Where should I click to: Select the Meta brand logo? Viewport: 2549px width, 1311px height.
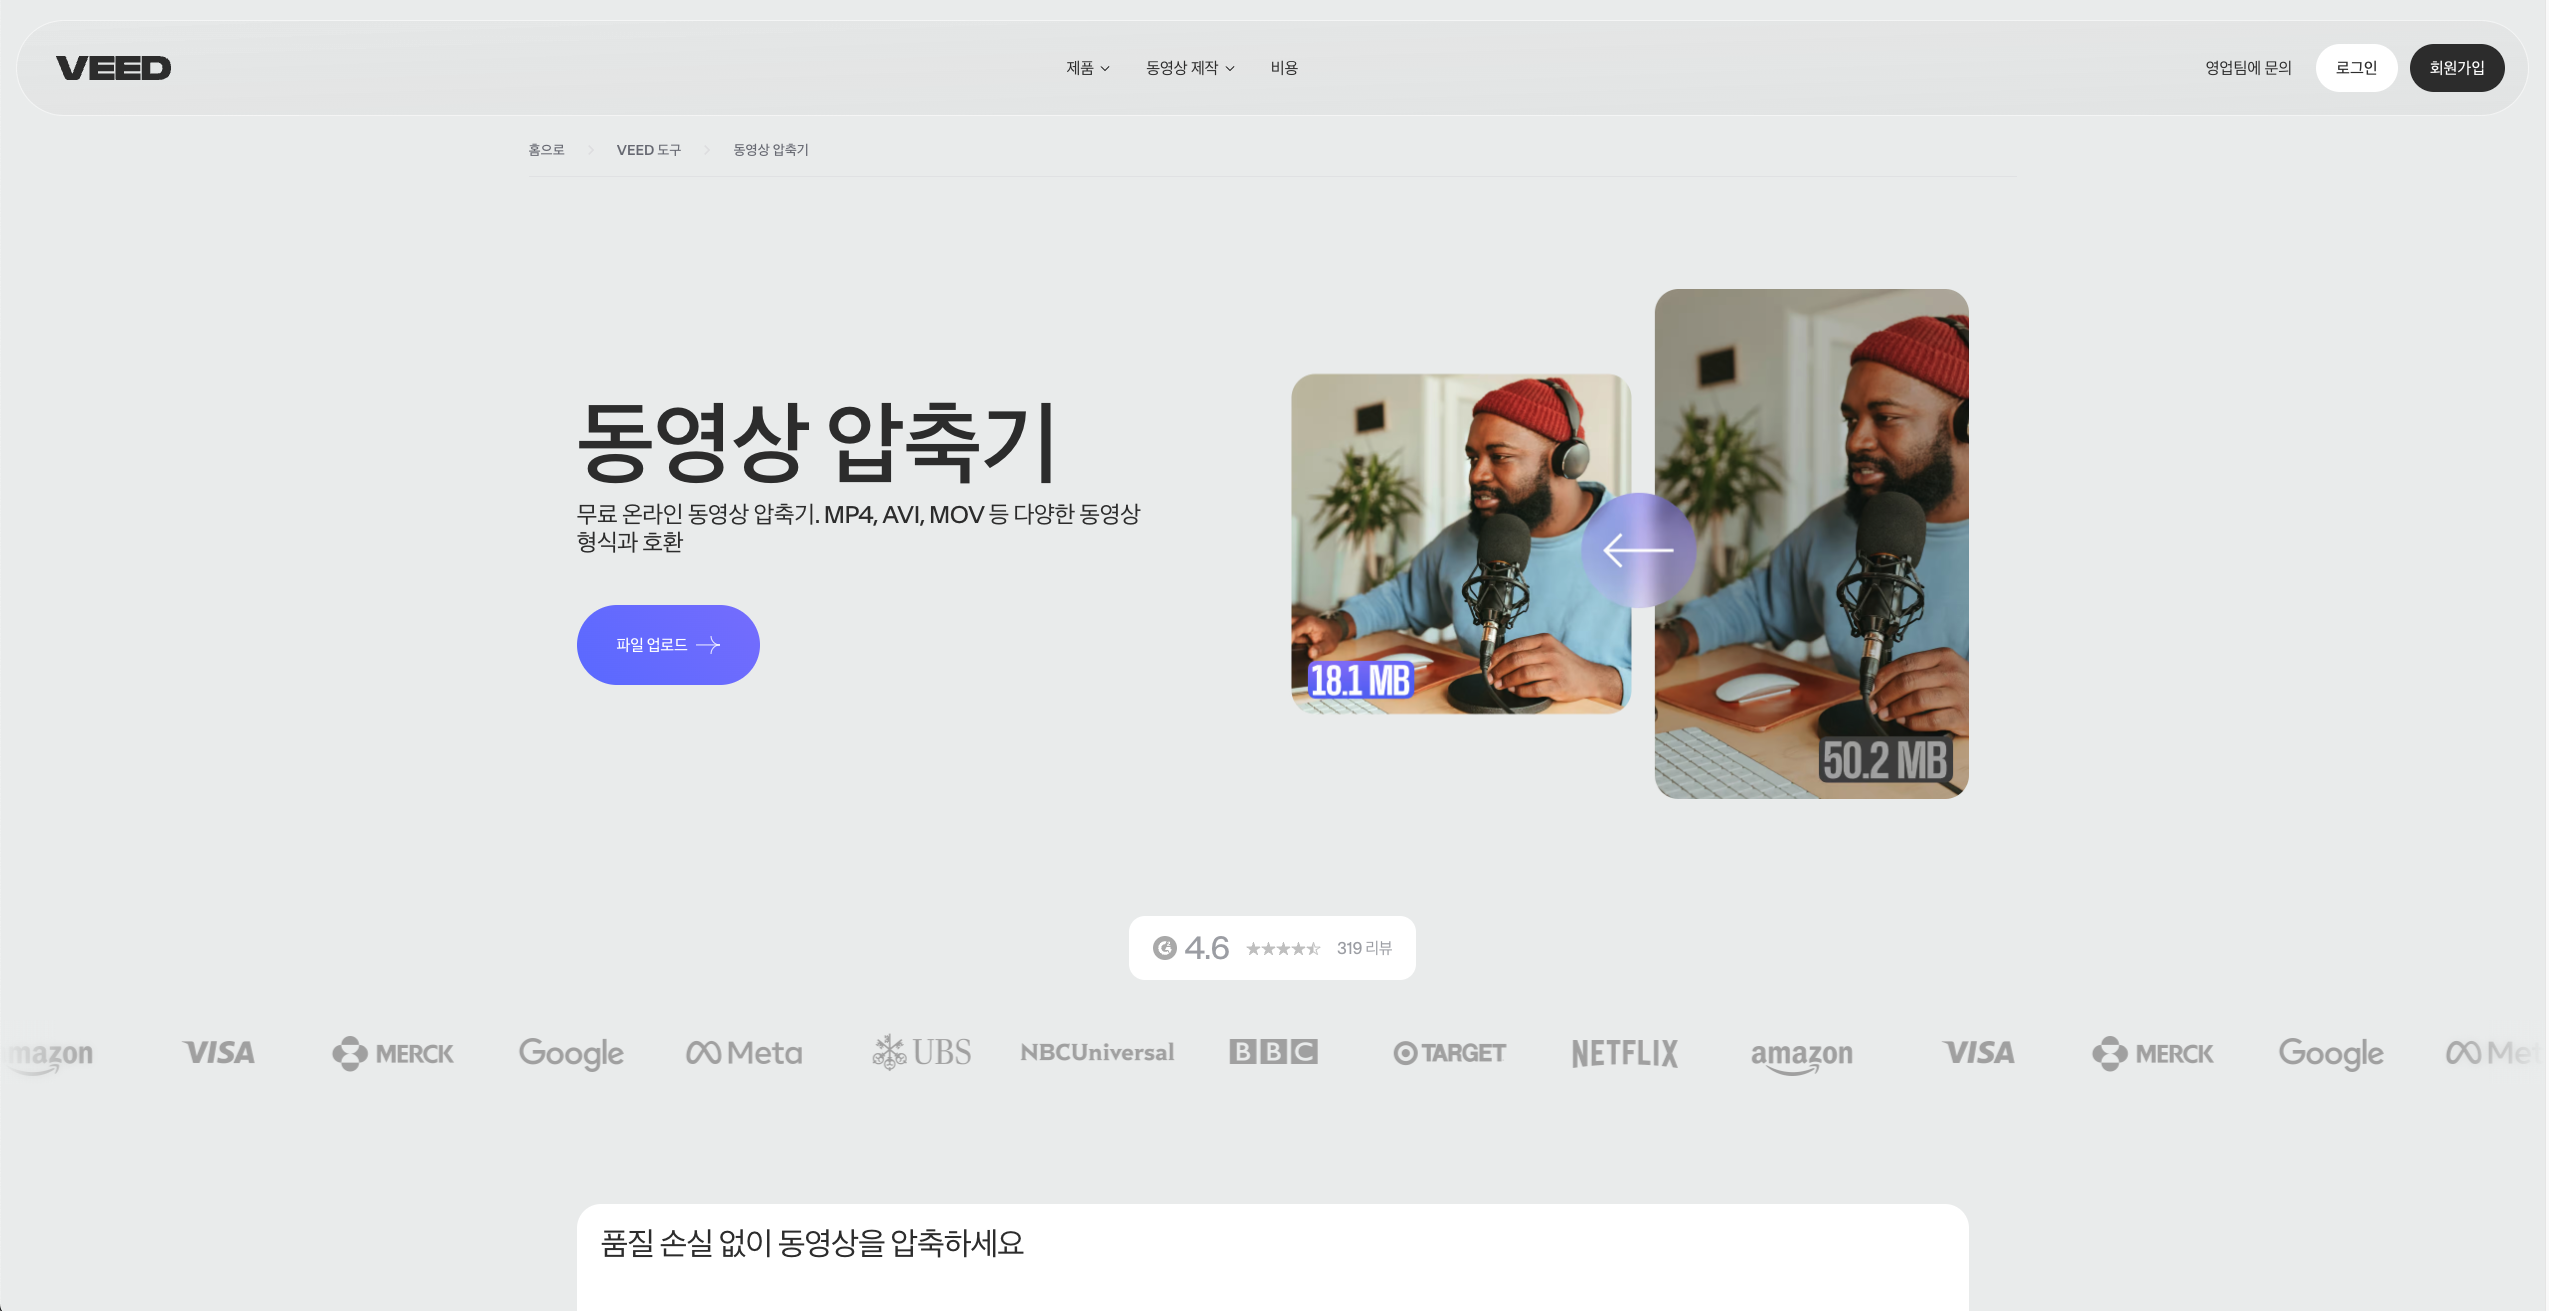click(x=742, y=1052)
